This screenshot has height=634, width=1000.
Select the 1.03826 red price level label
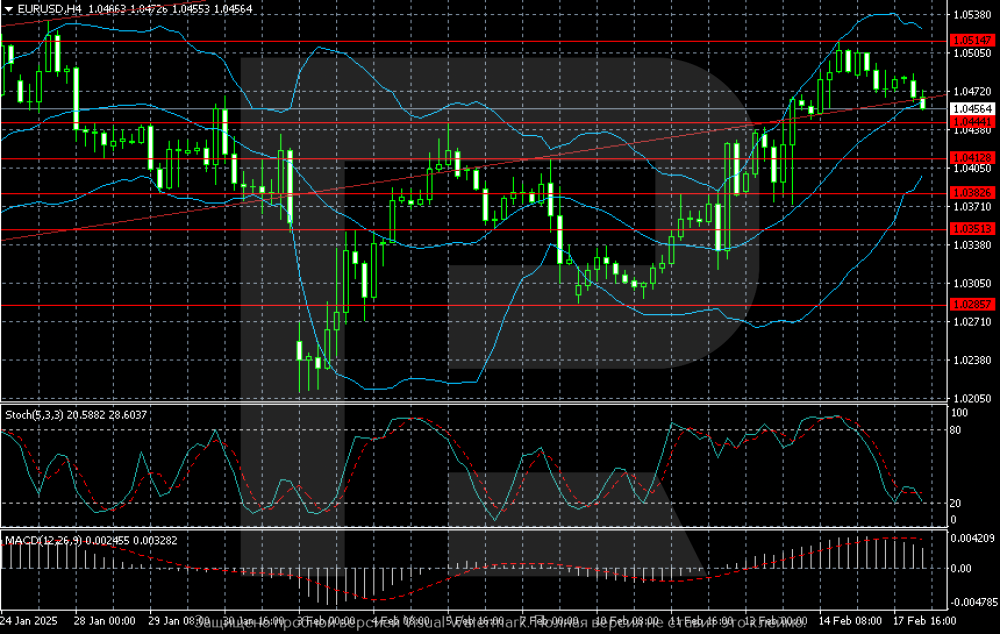tap(972, 193)
